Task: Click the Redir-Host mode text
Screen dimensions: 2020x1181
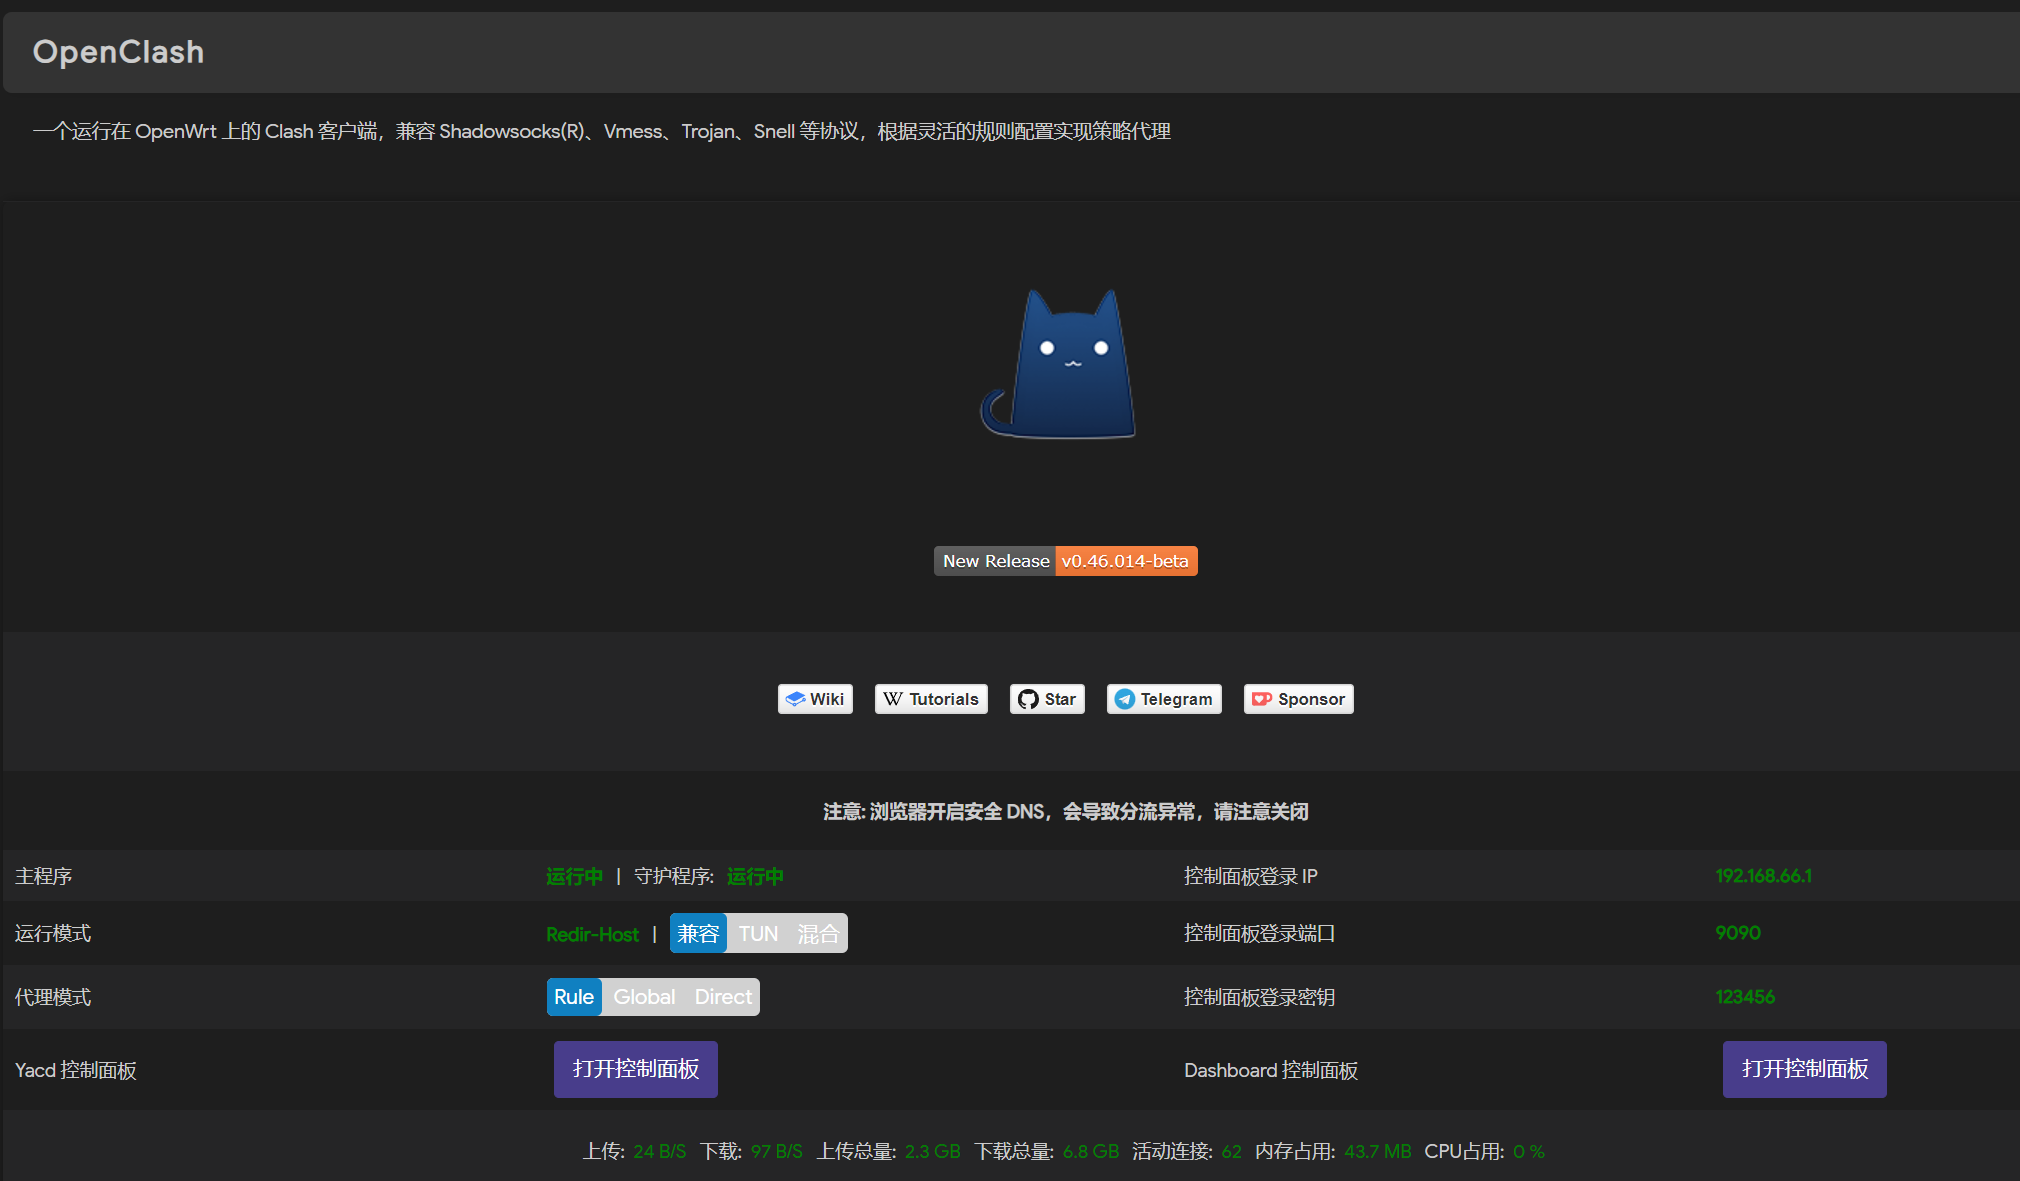Action: coord(592,934)
